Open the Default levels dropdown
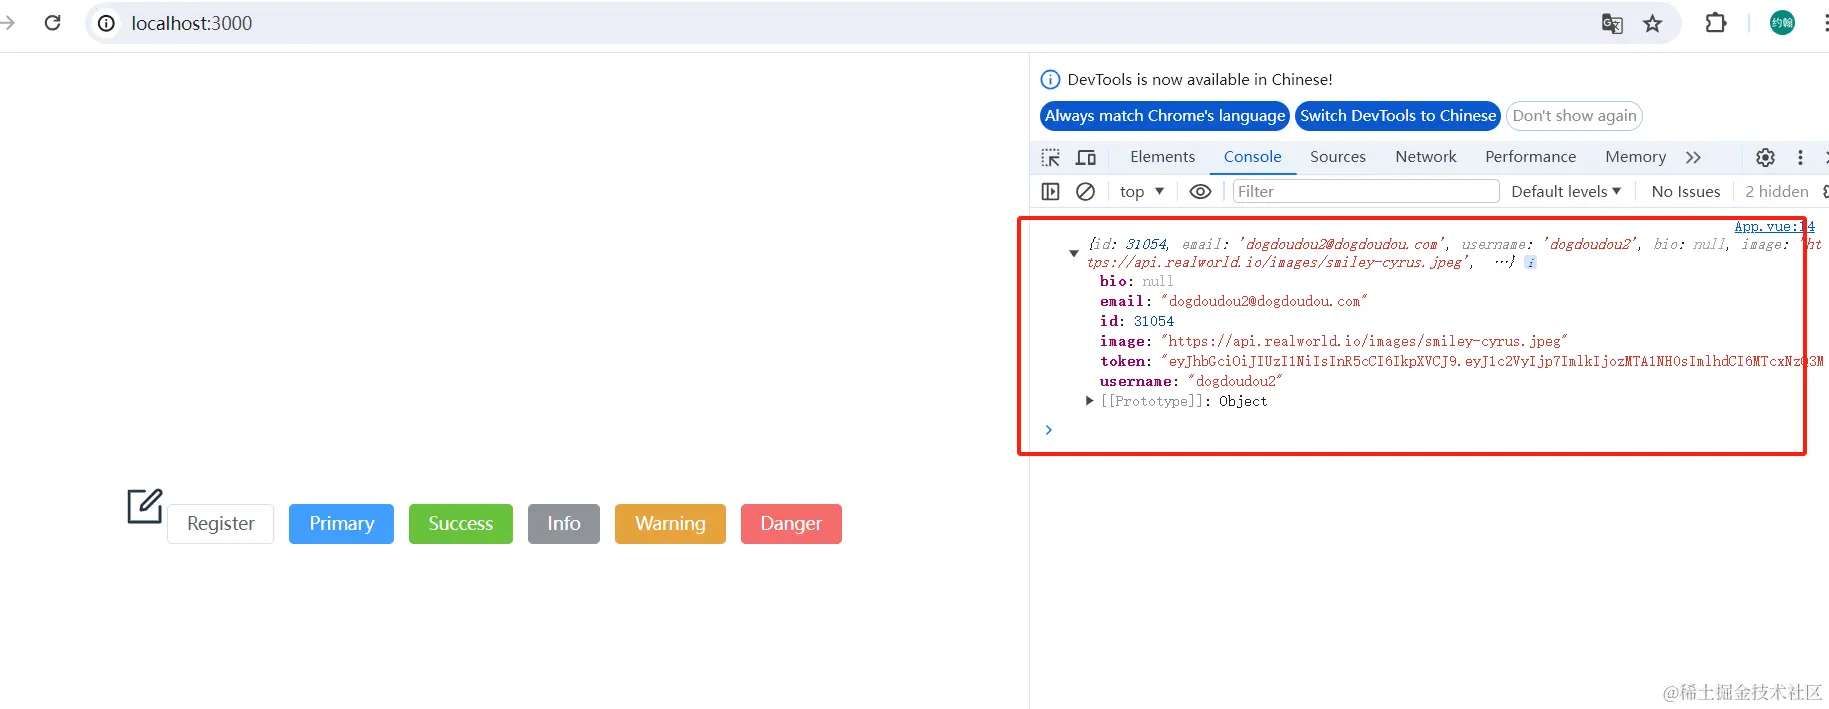Image resolution: width=1829 pixels, height=709 pixels. coord(1566,192)
